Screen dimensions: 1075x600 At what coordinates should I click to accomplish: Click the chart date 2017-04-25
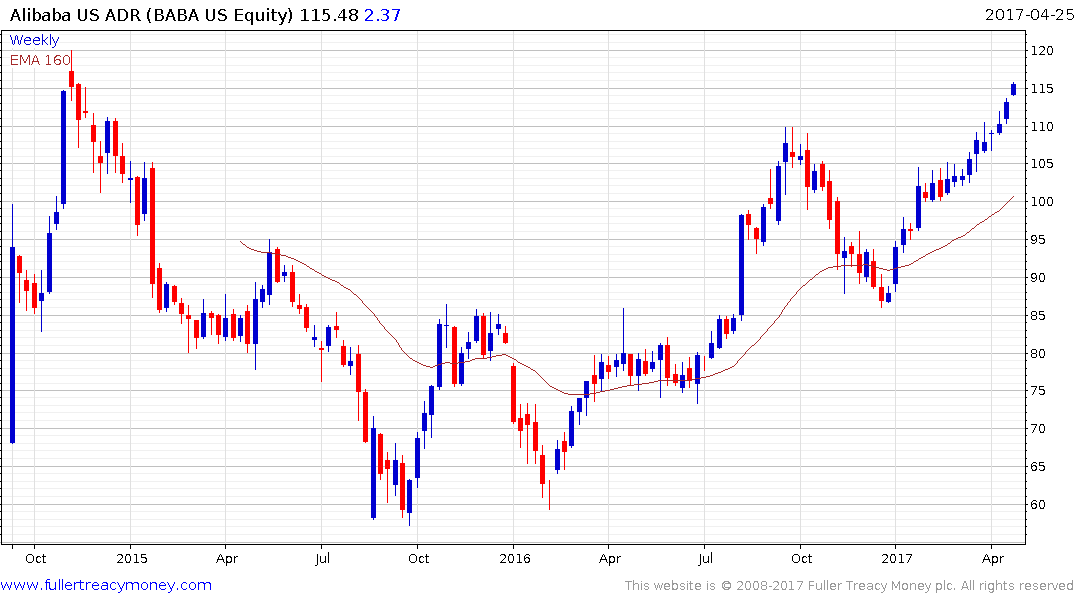(1029, 15)
